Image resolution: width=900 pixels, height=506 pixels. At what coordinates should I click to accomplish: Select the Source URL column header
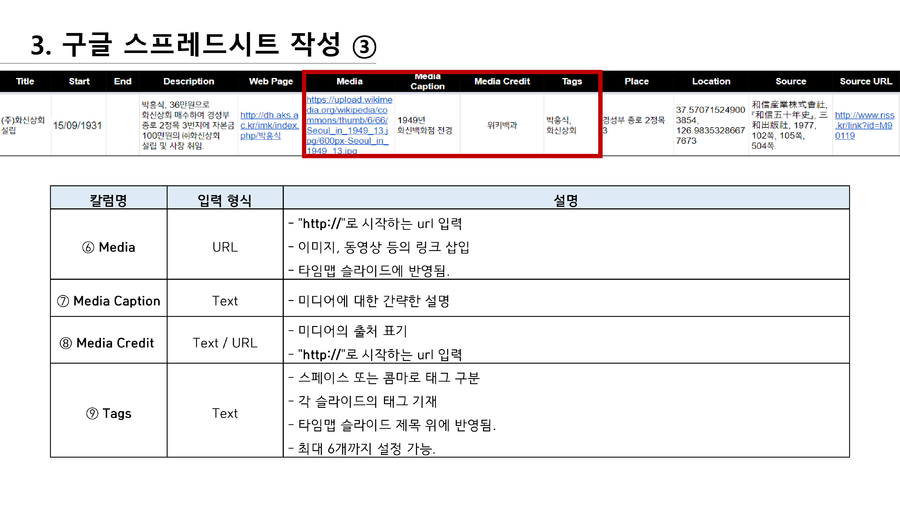pos(866,81)
